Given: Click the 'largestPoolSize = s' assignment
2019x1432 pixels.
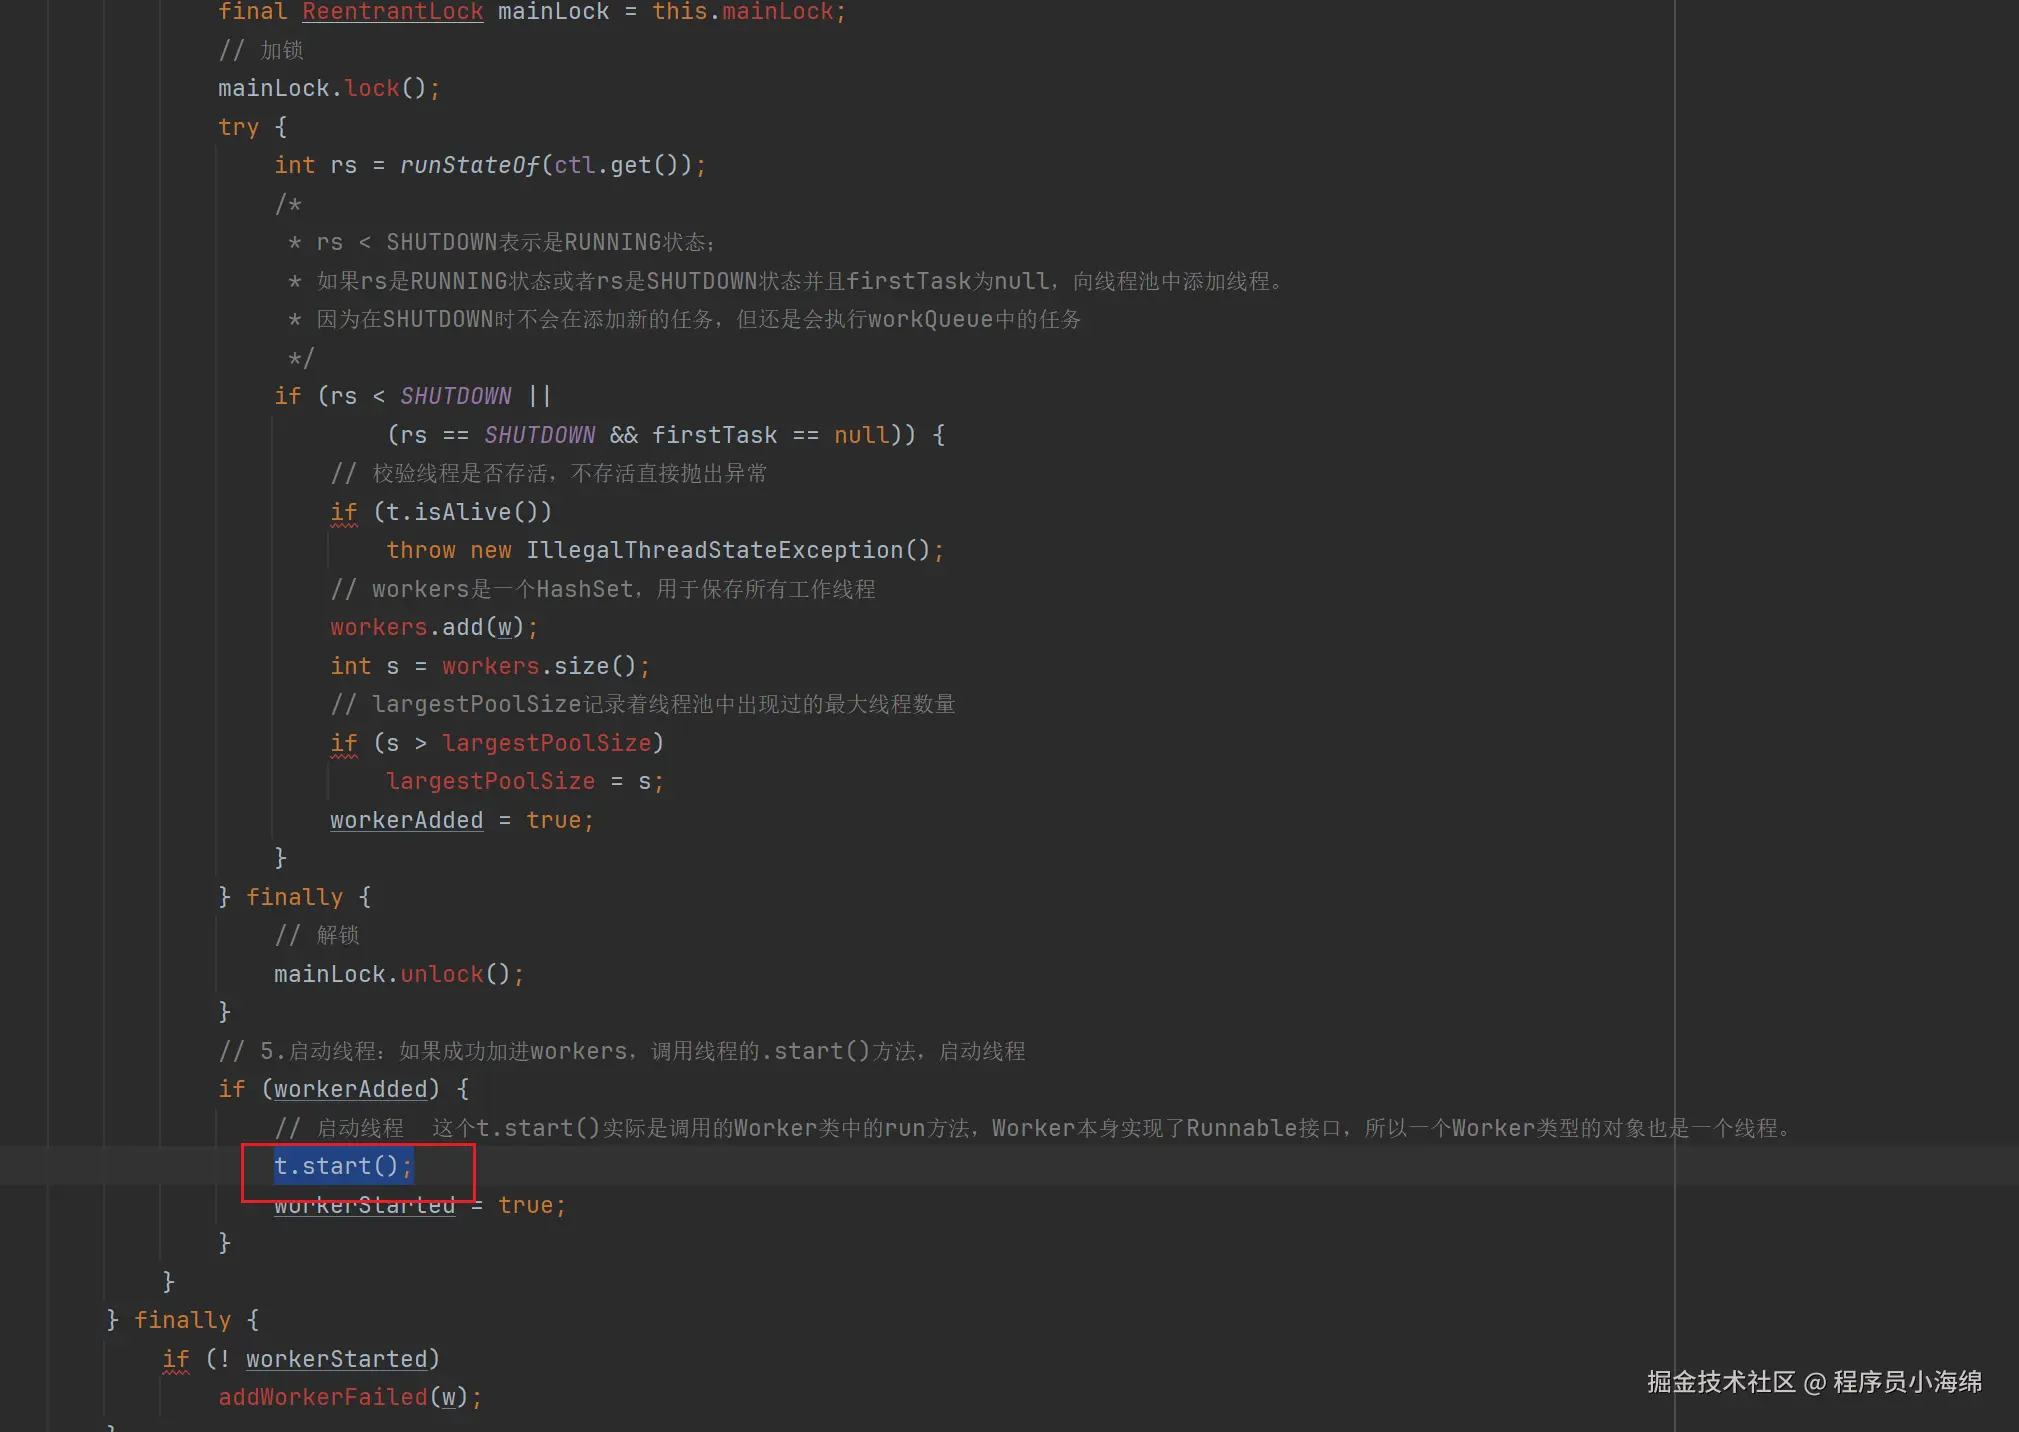Looking at the screenshot, I should (524, 782).
